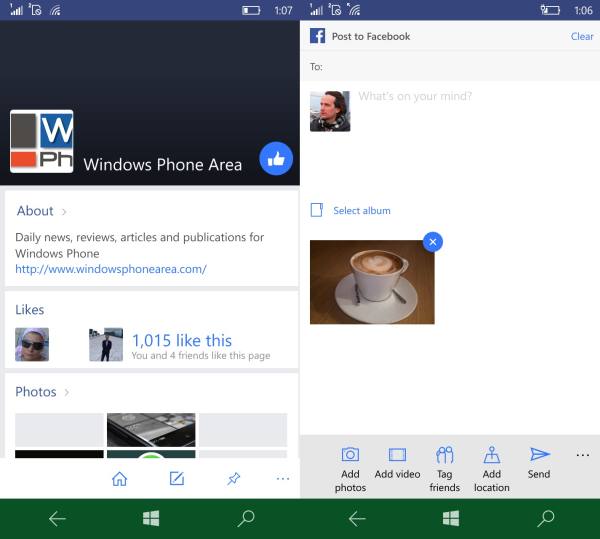View profile of friend in black suit

pos(106,344)
